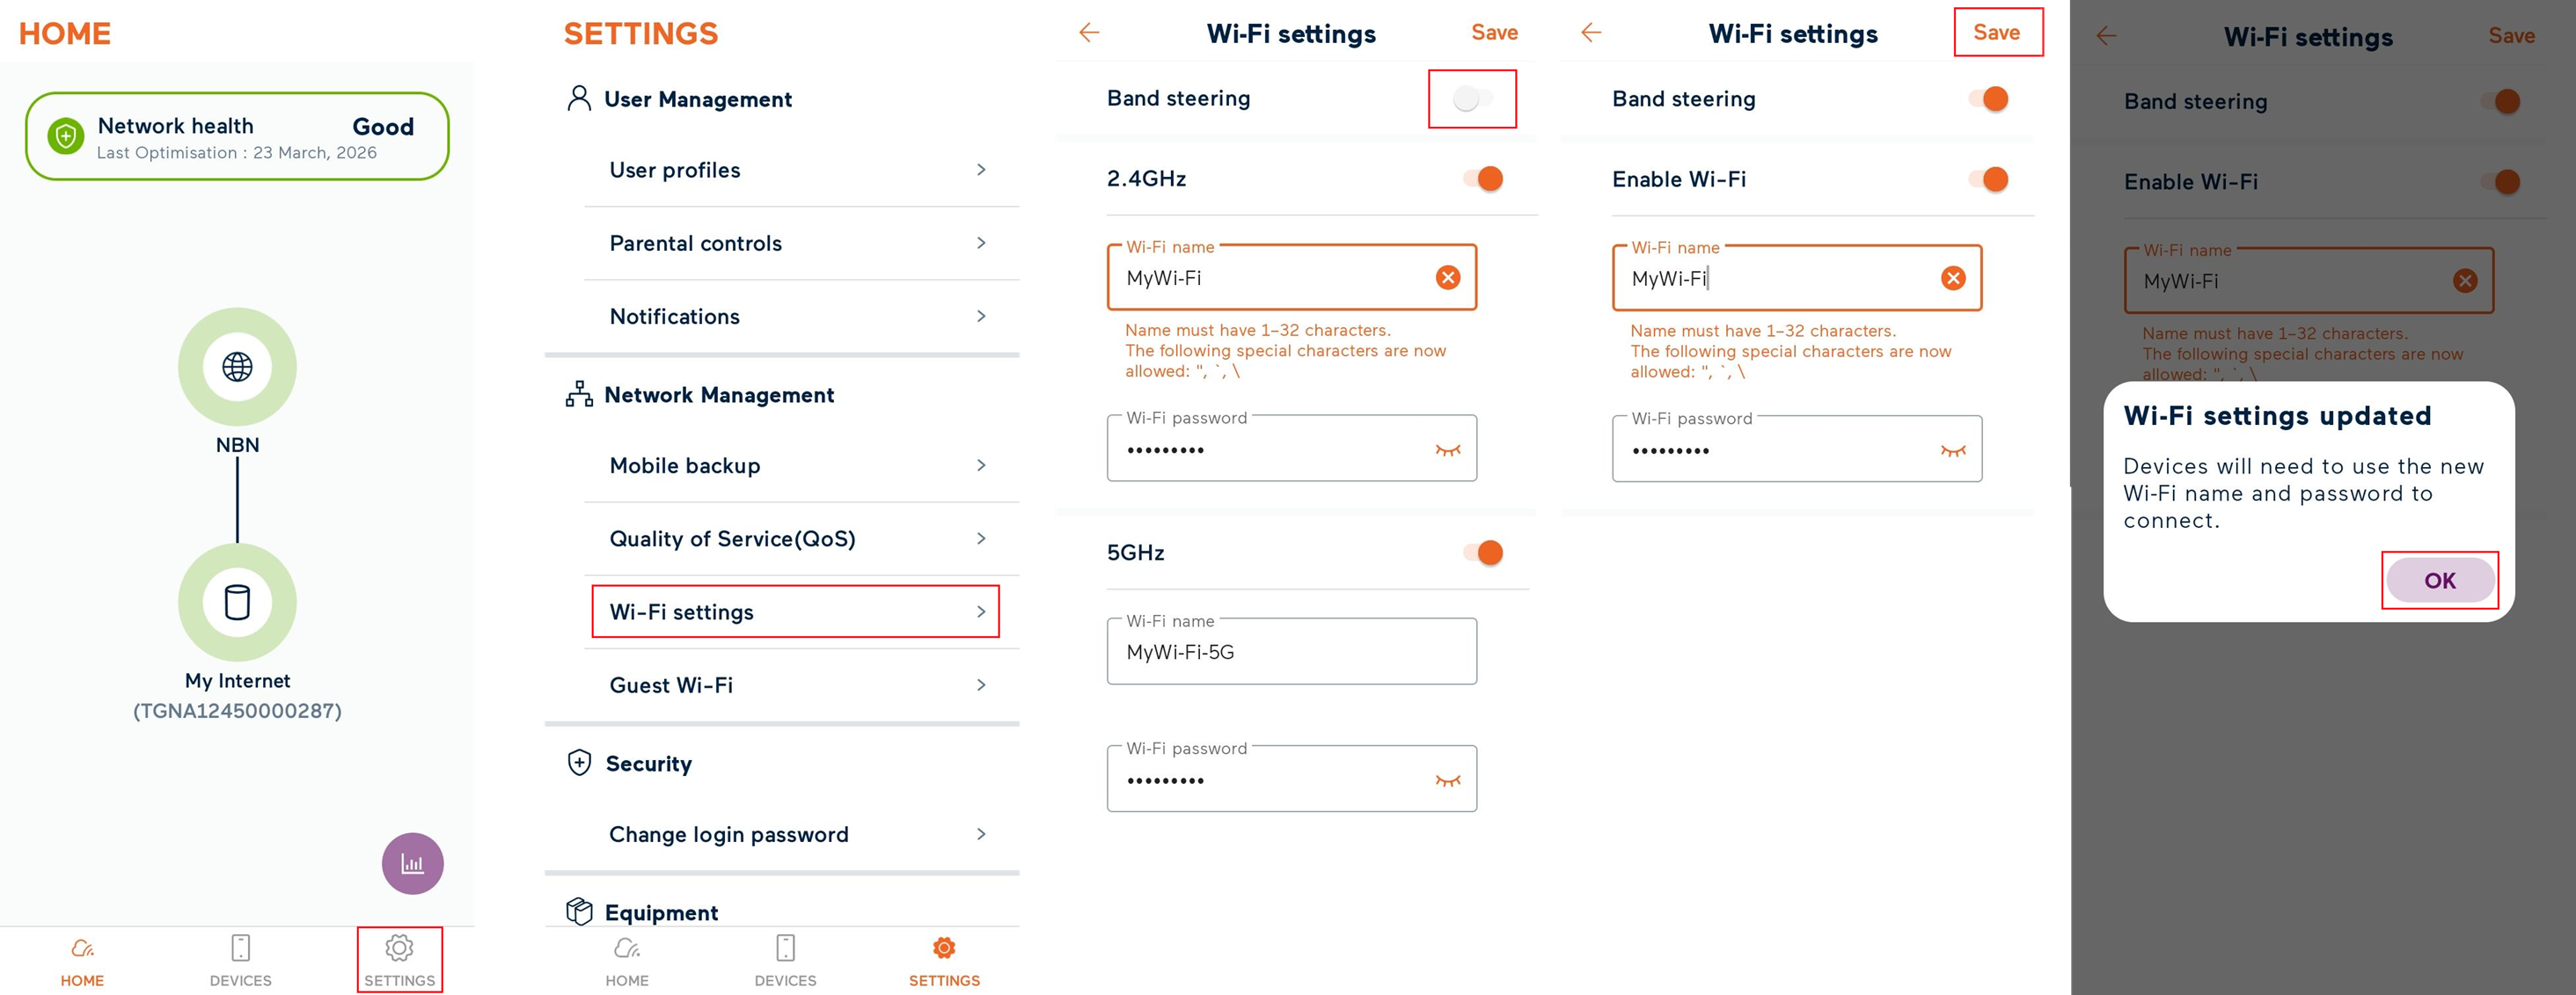
Task: Click the Network health Good badge
Action: (237, 135)
